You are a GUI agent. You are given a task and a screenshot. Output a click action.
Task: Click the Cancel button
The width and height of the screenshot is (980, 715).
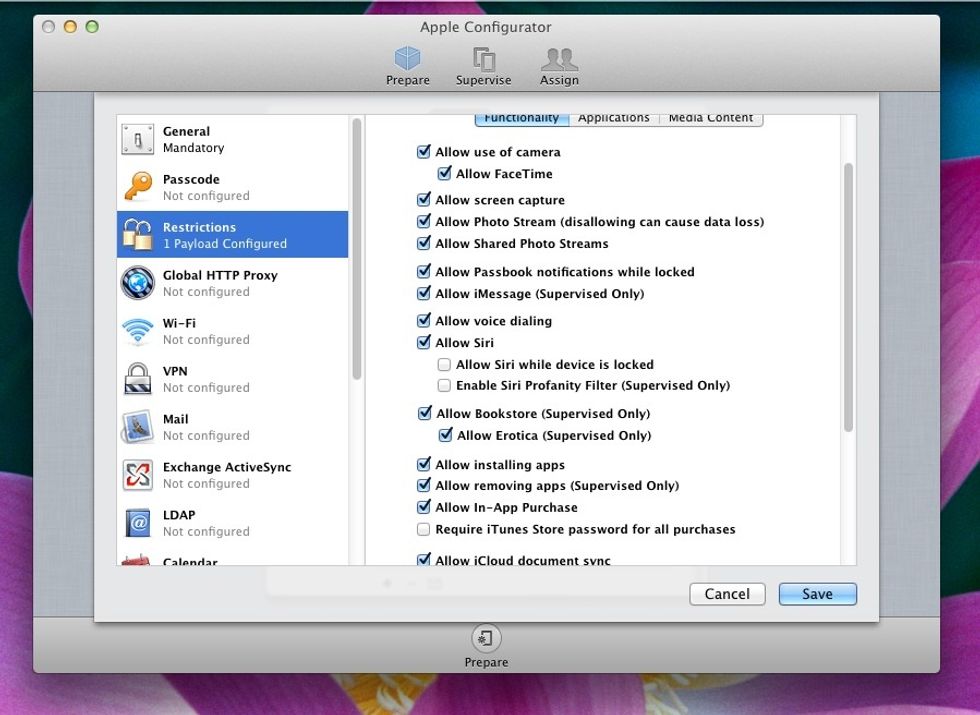click(x=728, y=594)
